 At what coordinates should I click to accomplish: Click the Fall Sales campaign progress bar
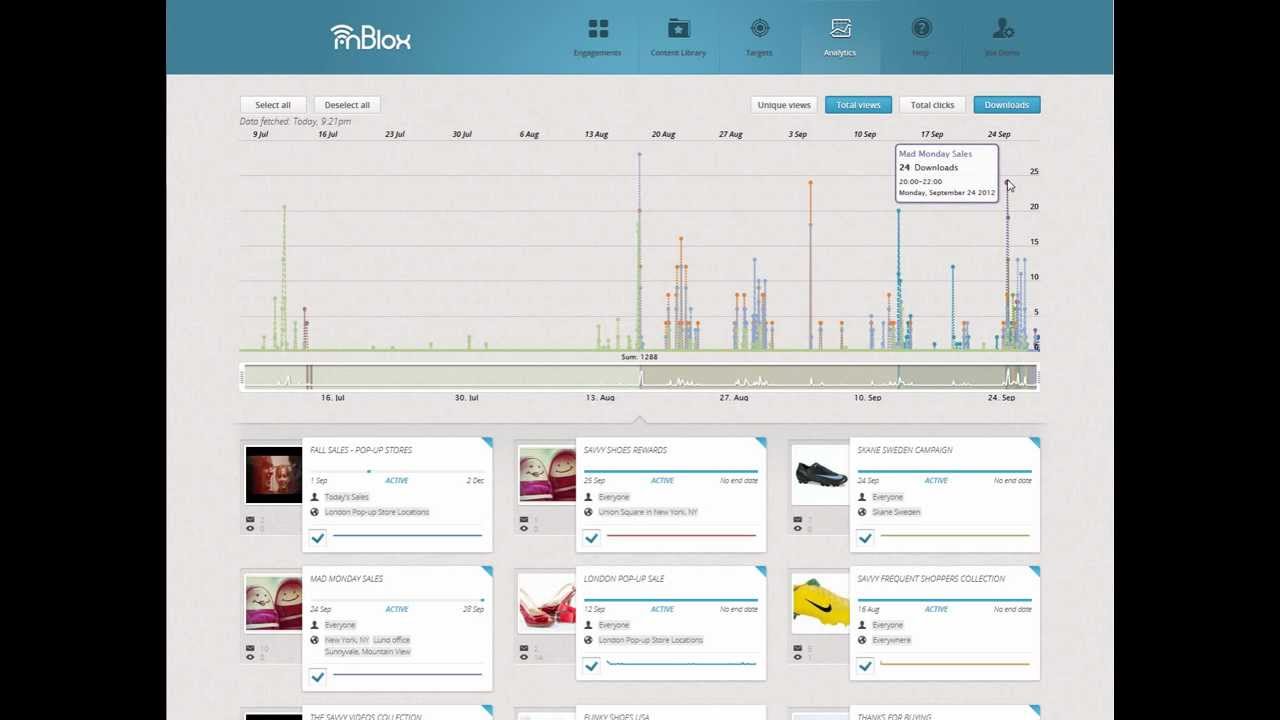(397, 471)
